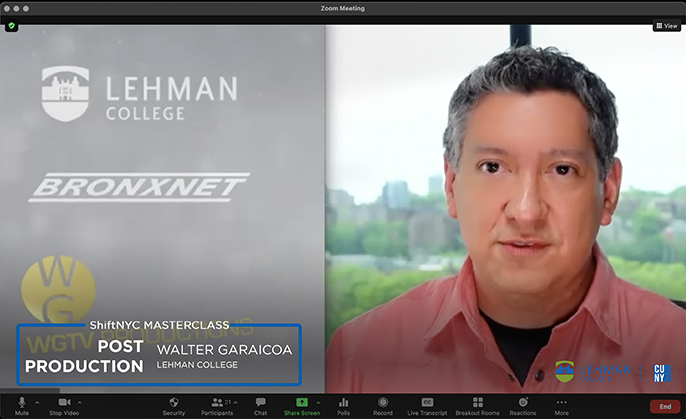Screen dimensions: 686x419
Task: Show encryption info via green shield icon
Action: [11, 26]
